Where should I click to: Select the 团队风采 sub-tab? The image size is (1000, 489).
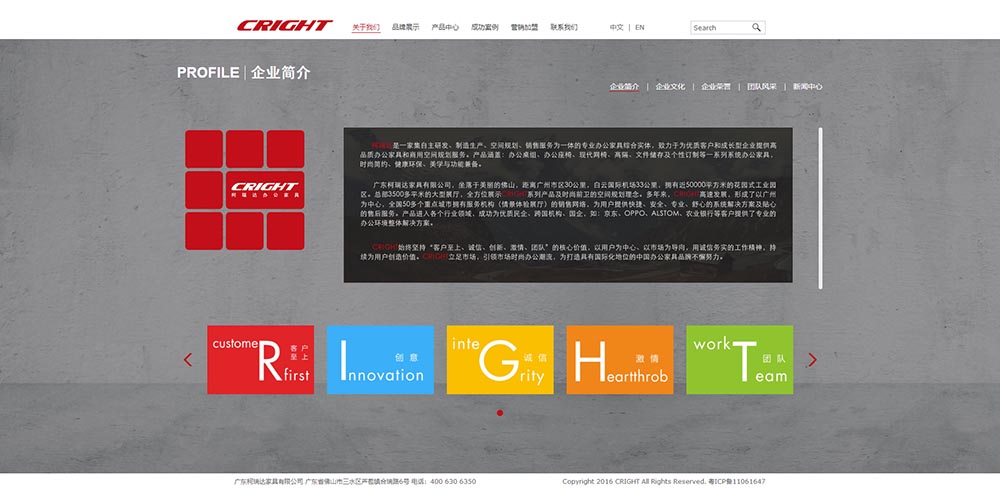762,87
